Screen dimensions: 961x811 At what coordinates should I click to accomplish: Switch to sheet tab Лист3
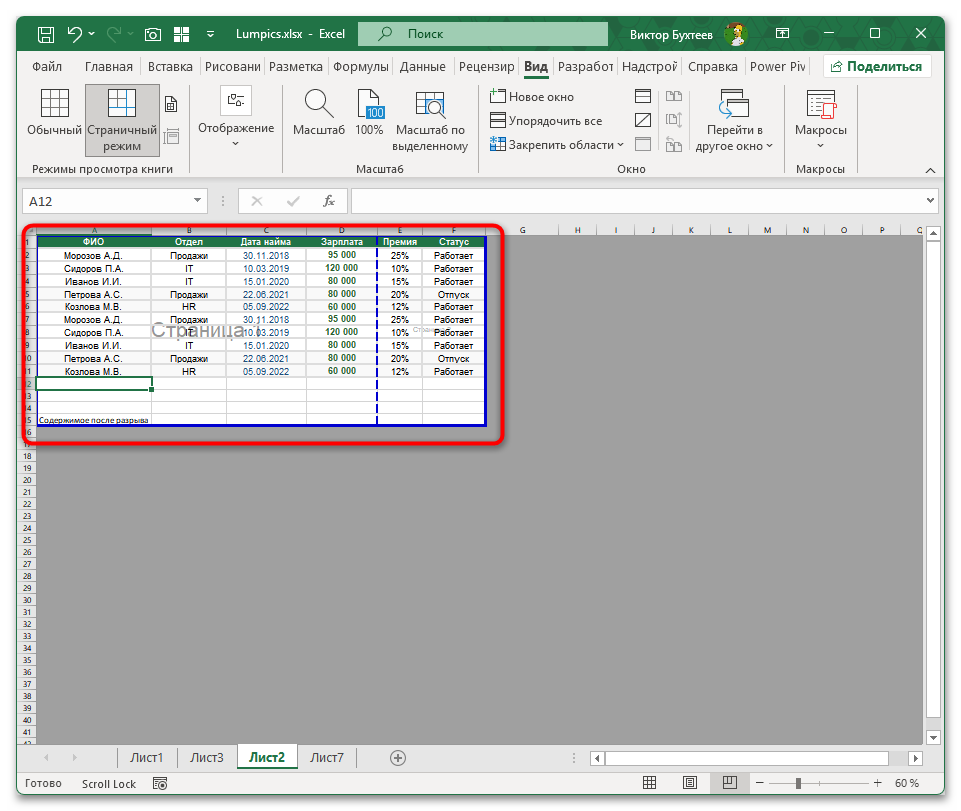pos(207,758)
